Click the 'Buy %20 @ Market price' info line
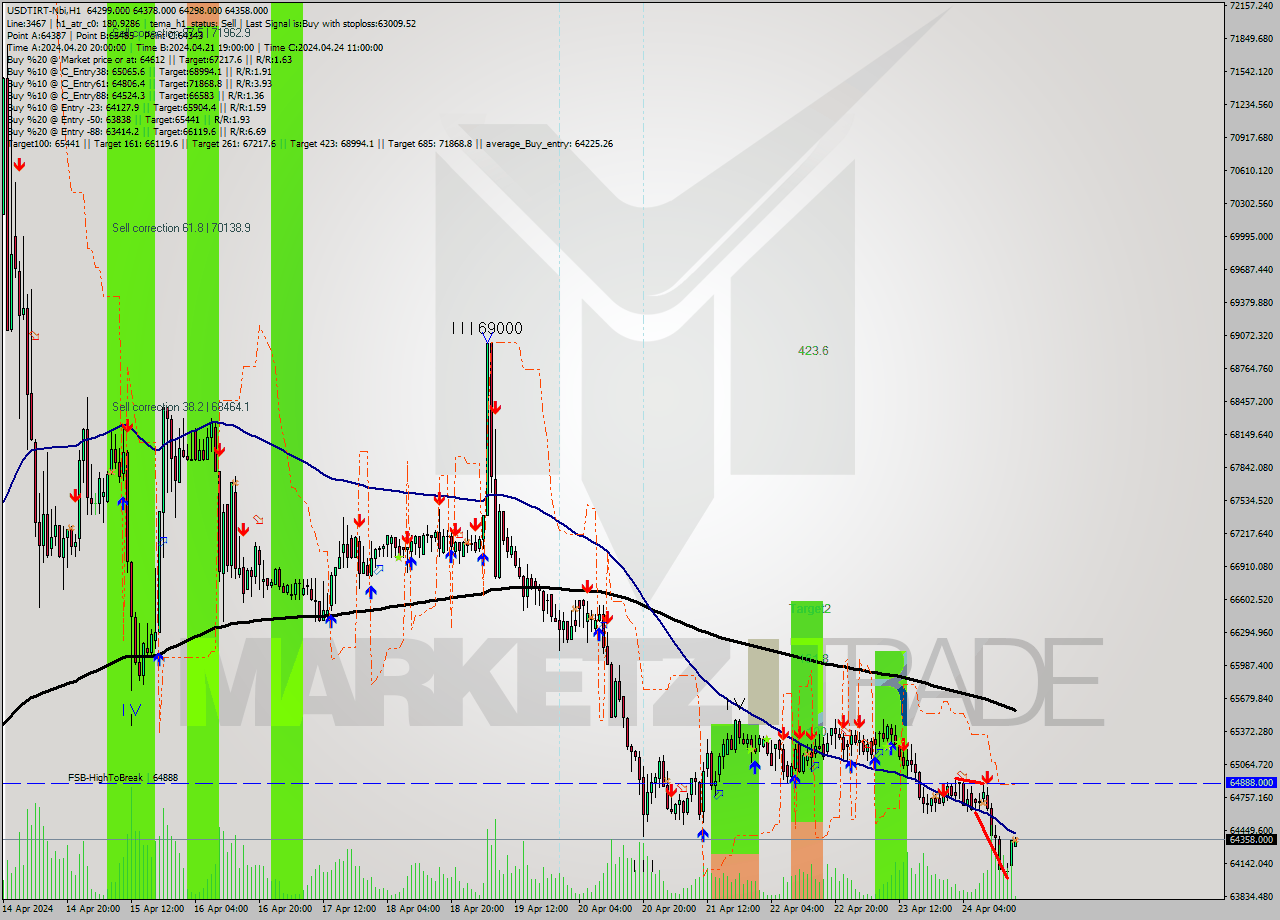This screenshot has height=920, width=1280. 150,59
